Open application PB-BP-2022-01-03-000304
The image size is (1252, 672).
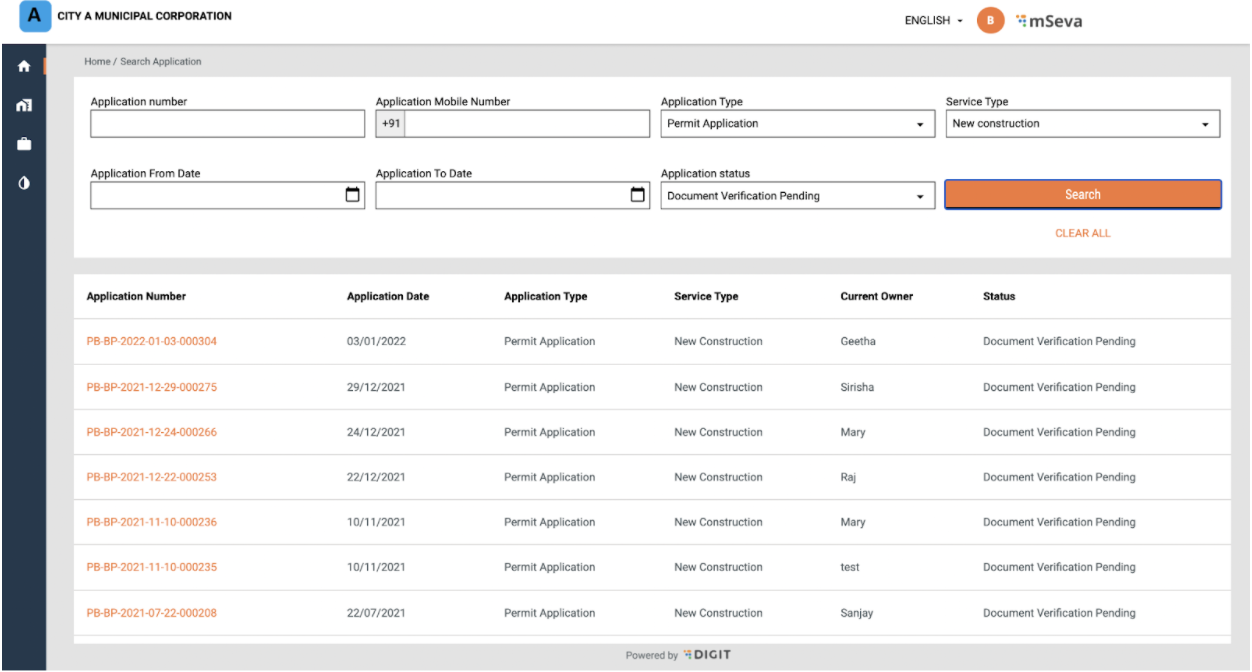coord(152,342)
